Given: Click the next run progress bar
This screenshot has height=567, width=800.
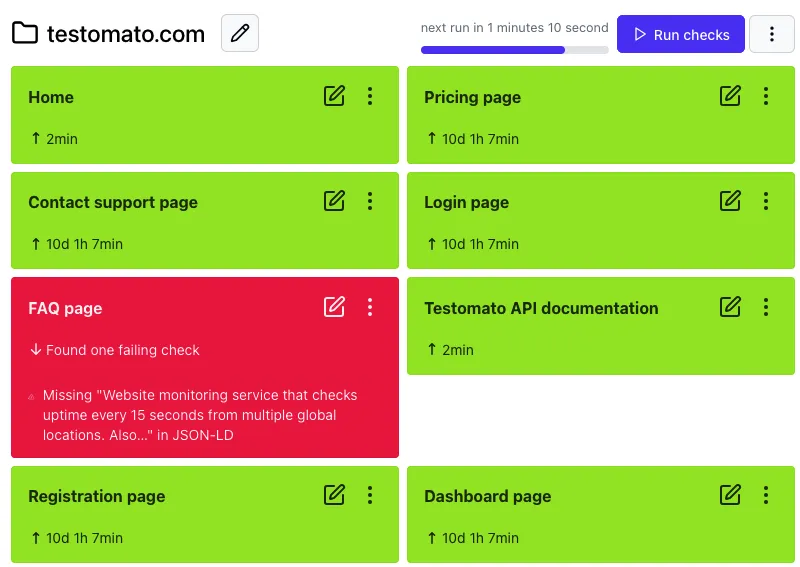Looking at the screenshot, I should coord(514,50).
